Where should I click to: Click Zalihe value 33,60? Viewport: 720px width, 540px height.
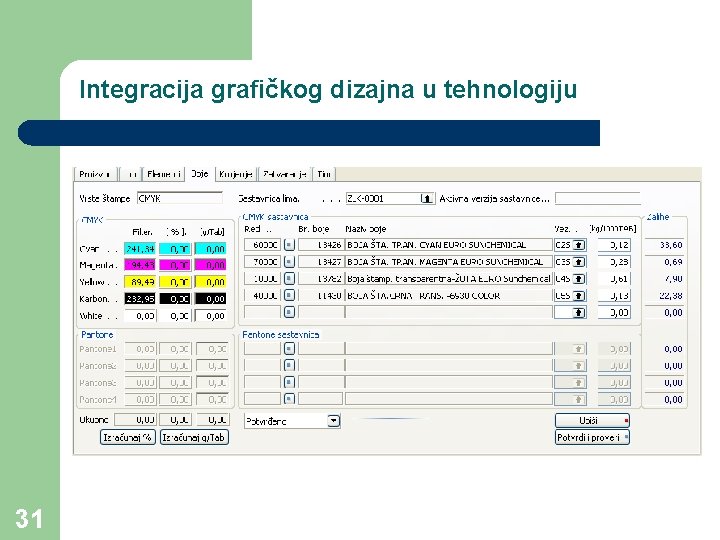671,245
